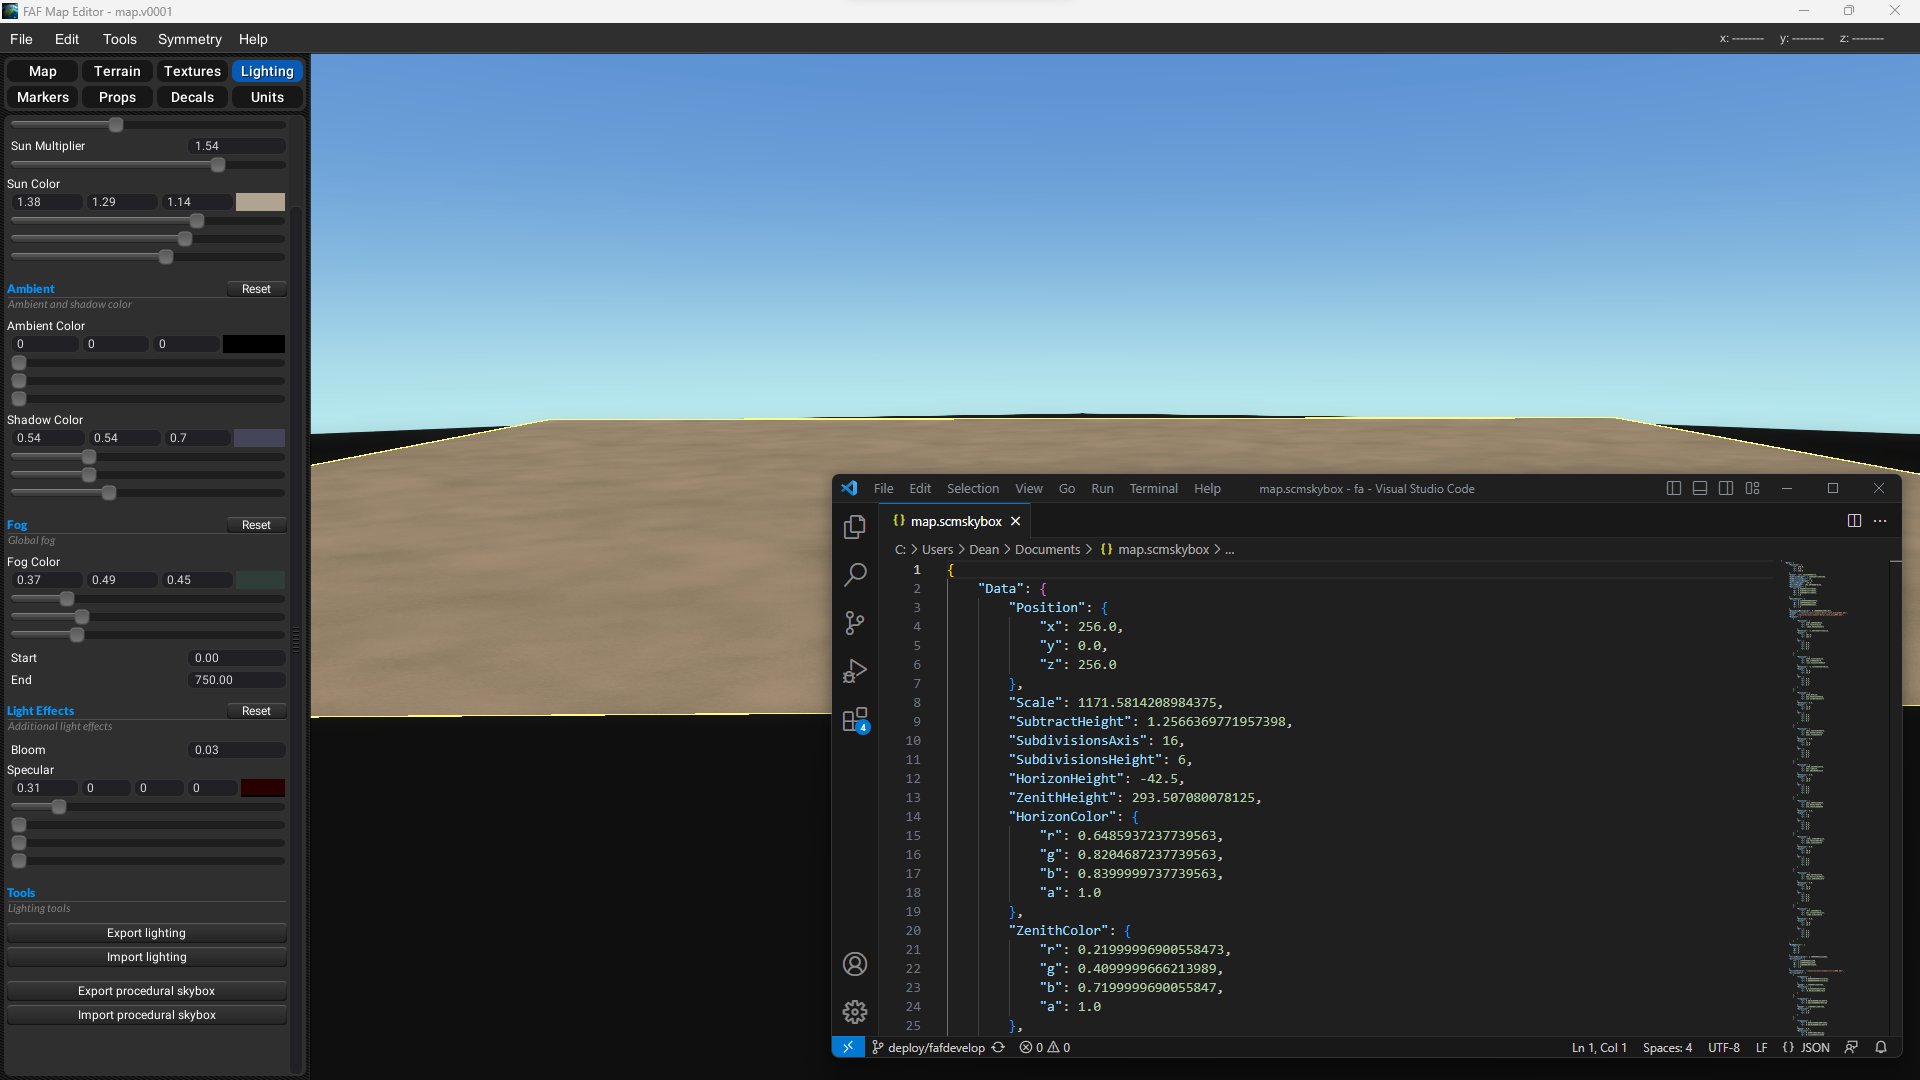The image size is (1920, 1080).
Task: Click the VS Code minimap scroll area
Action: coord(1834,798)
